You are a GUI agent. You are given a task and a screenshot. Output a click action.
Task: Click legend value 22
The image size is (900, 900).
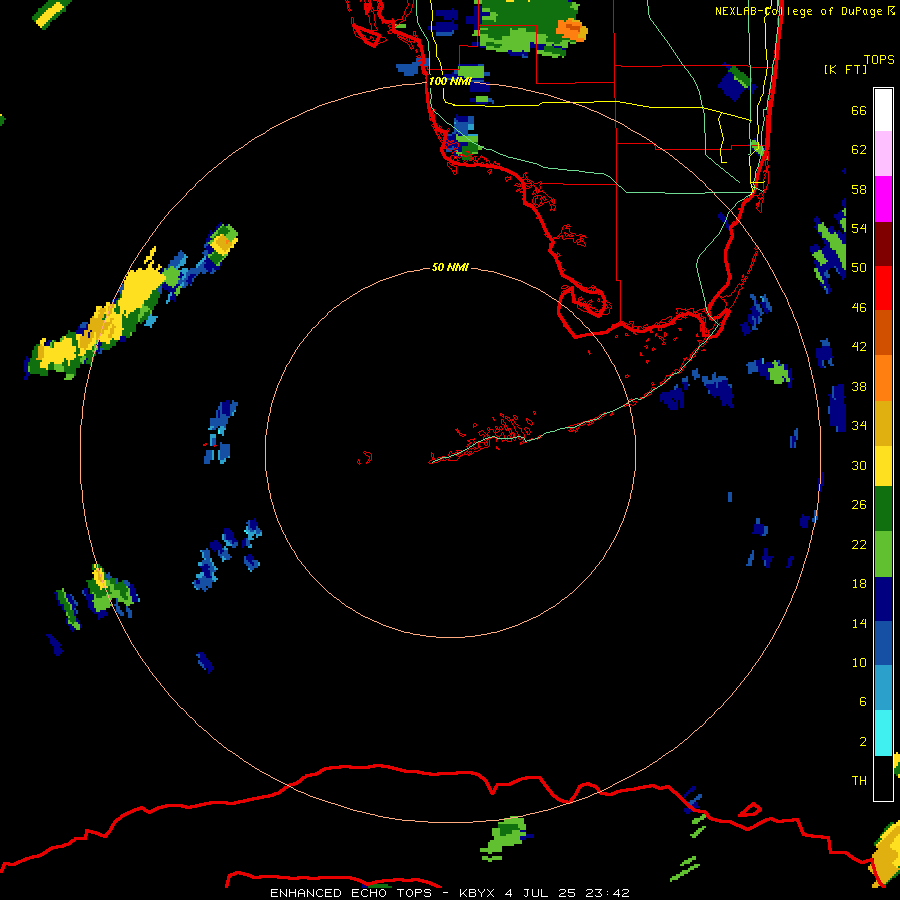tap(859, 545)
